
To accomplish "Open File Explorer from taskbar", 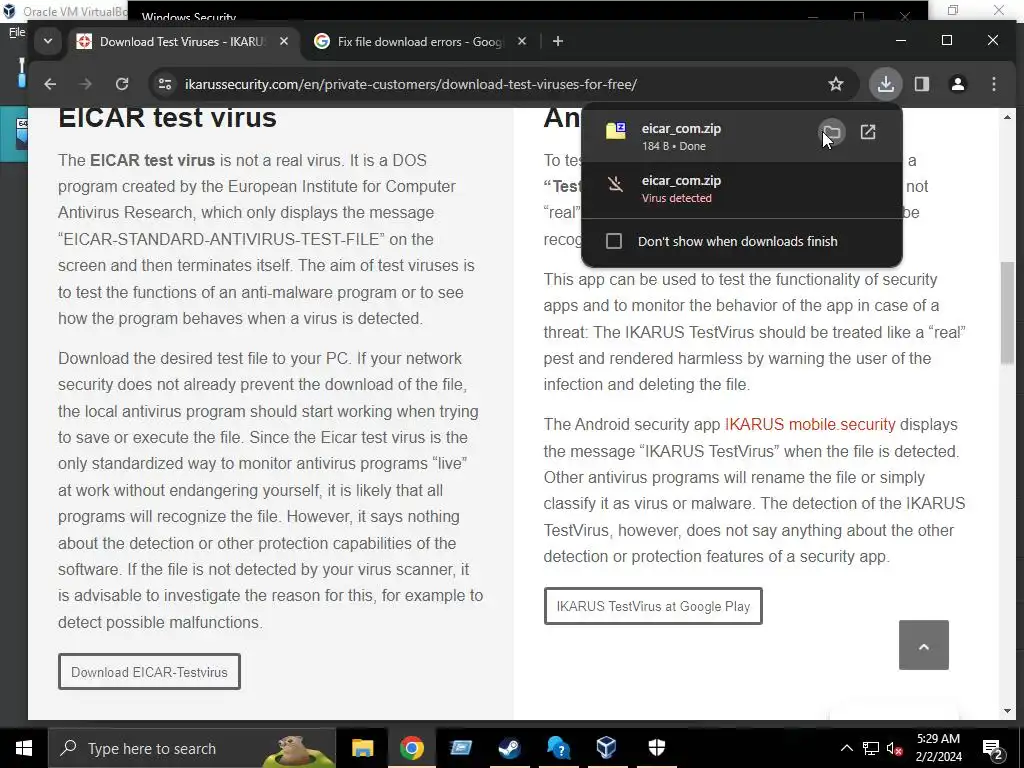I will (x=362, y=748).
